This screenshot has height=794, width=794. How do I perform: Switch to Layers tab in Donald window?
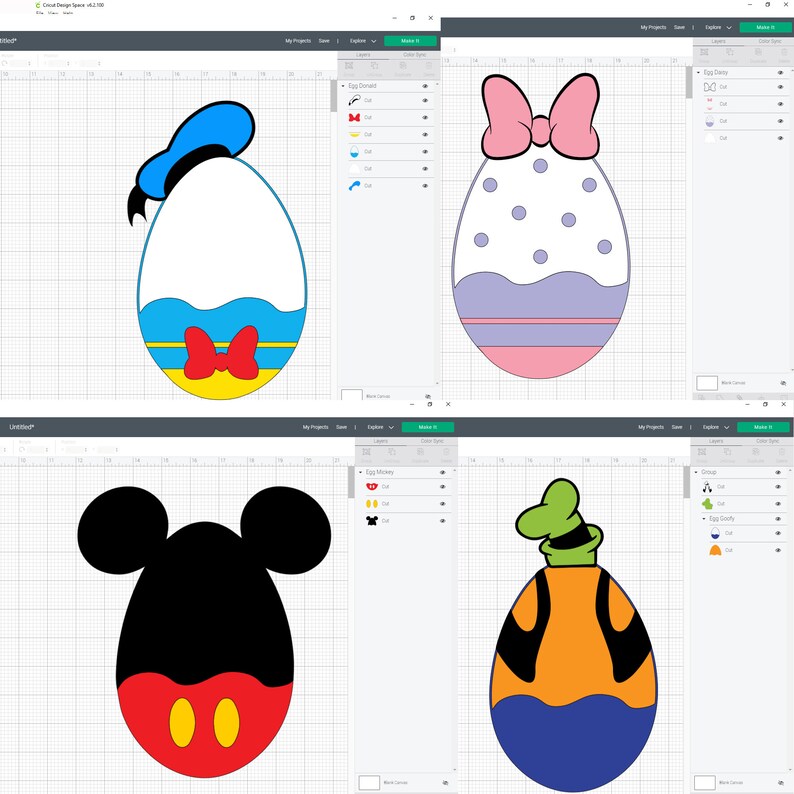363,55
